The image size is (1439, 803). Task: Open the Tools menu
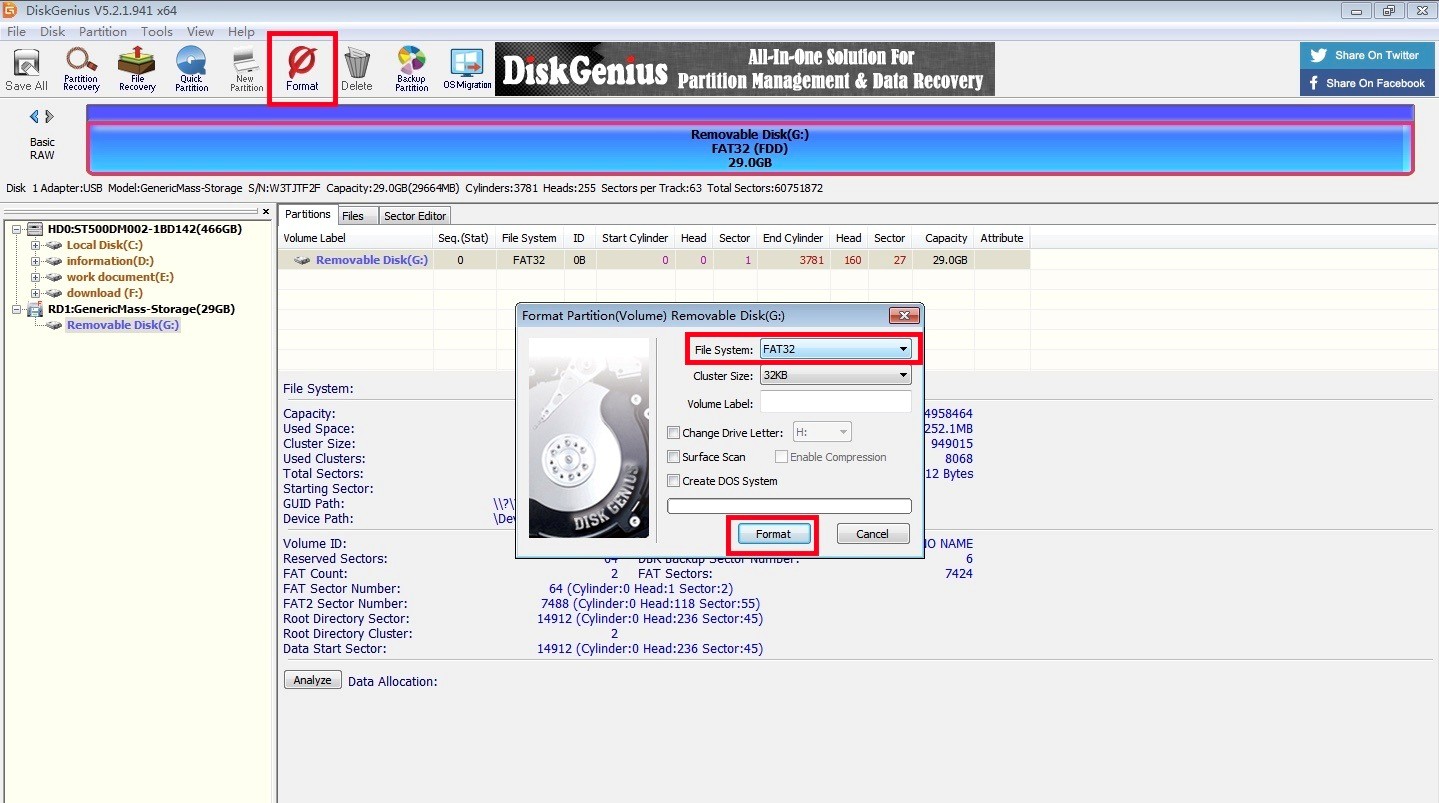(x=156, y=32)
